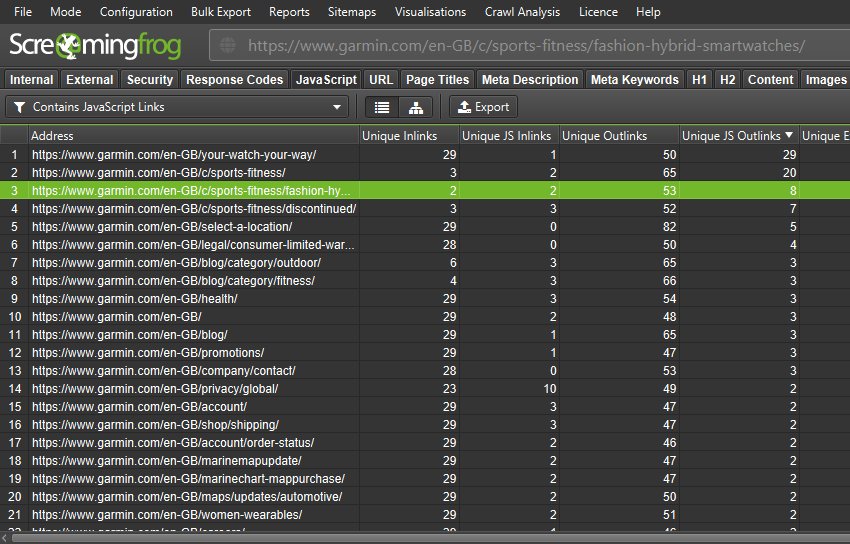Click the funnel filter icon
850x544 pixels.
pyautogui.click(x=19, y=107)
